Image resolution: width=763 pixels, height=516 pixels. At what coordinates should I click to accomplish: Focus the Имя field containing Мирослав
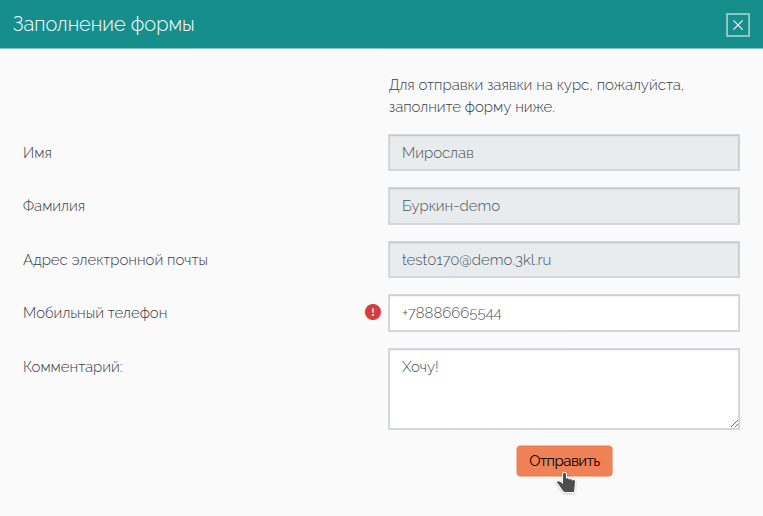point(563,153)
